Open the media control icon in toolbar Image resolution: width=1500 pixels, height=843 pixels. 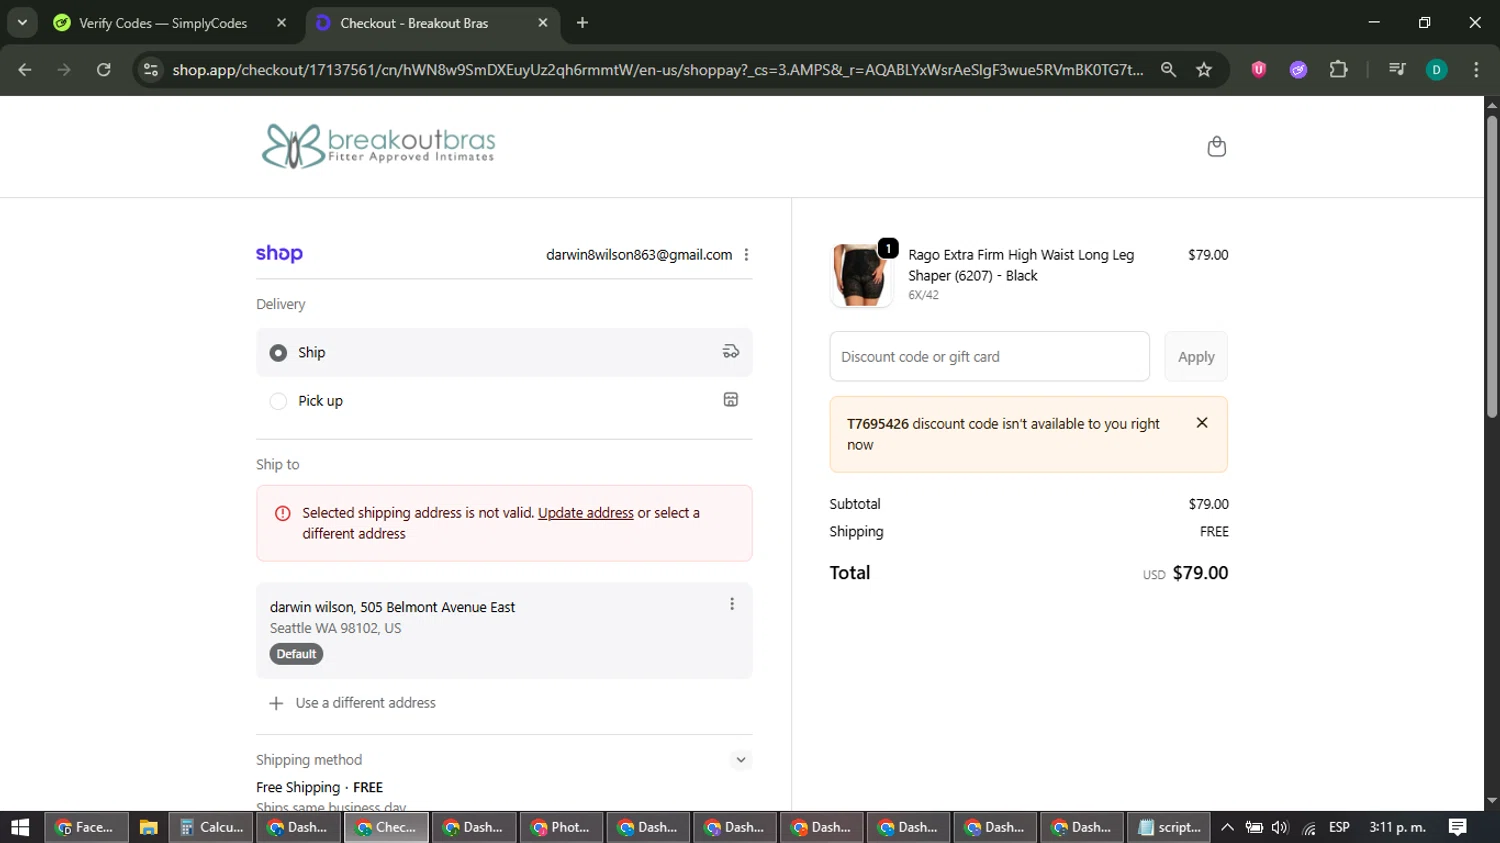point(1397,70)
